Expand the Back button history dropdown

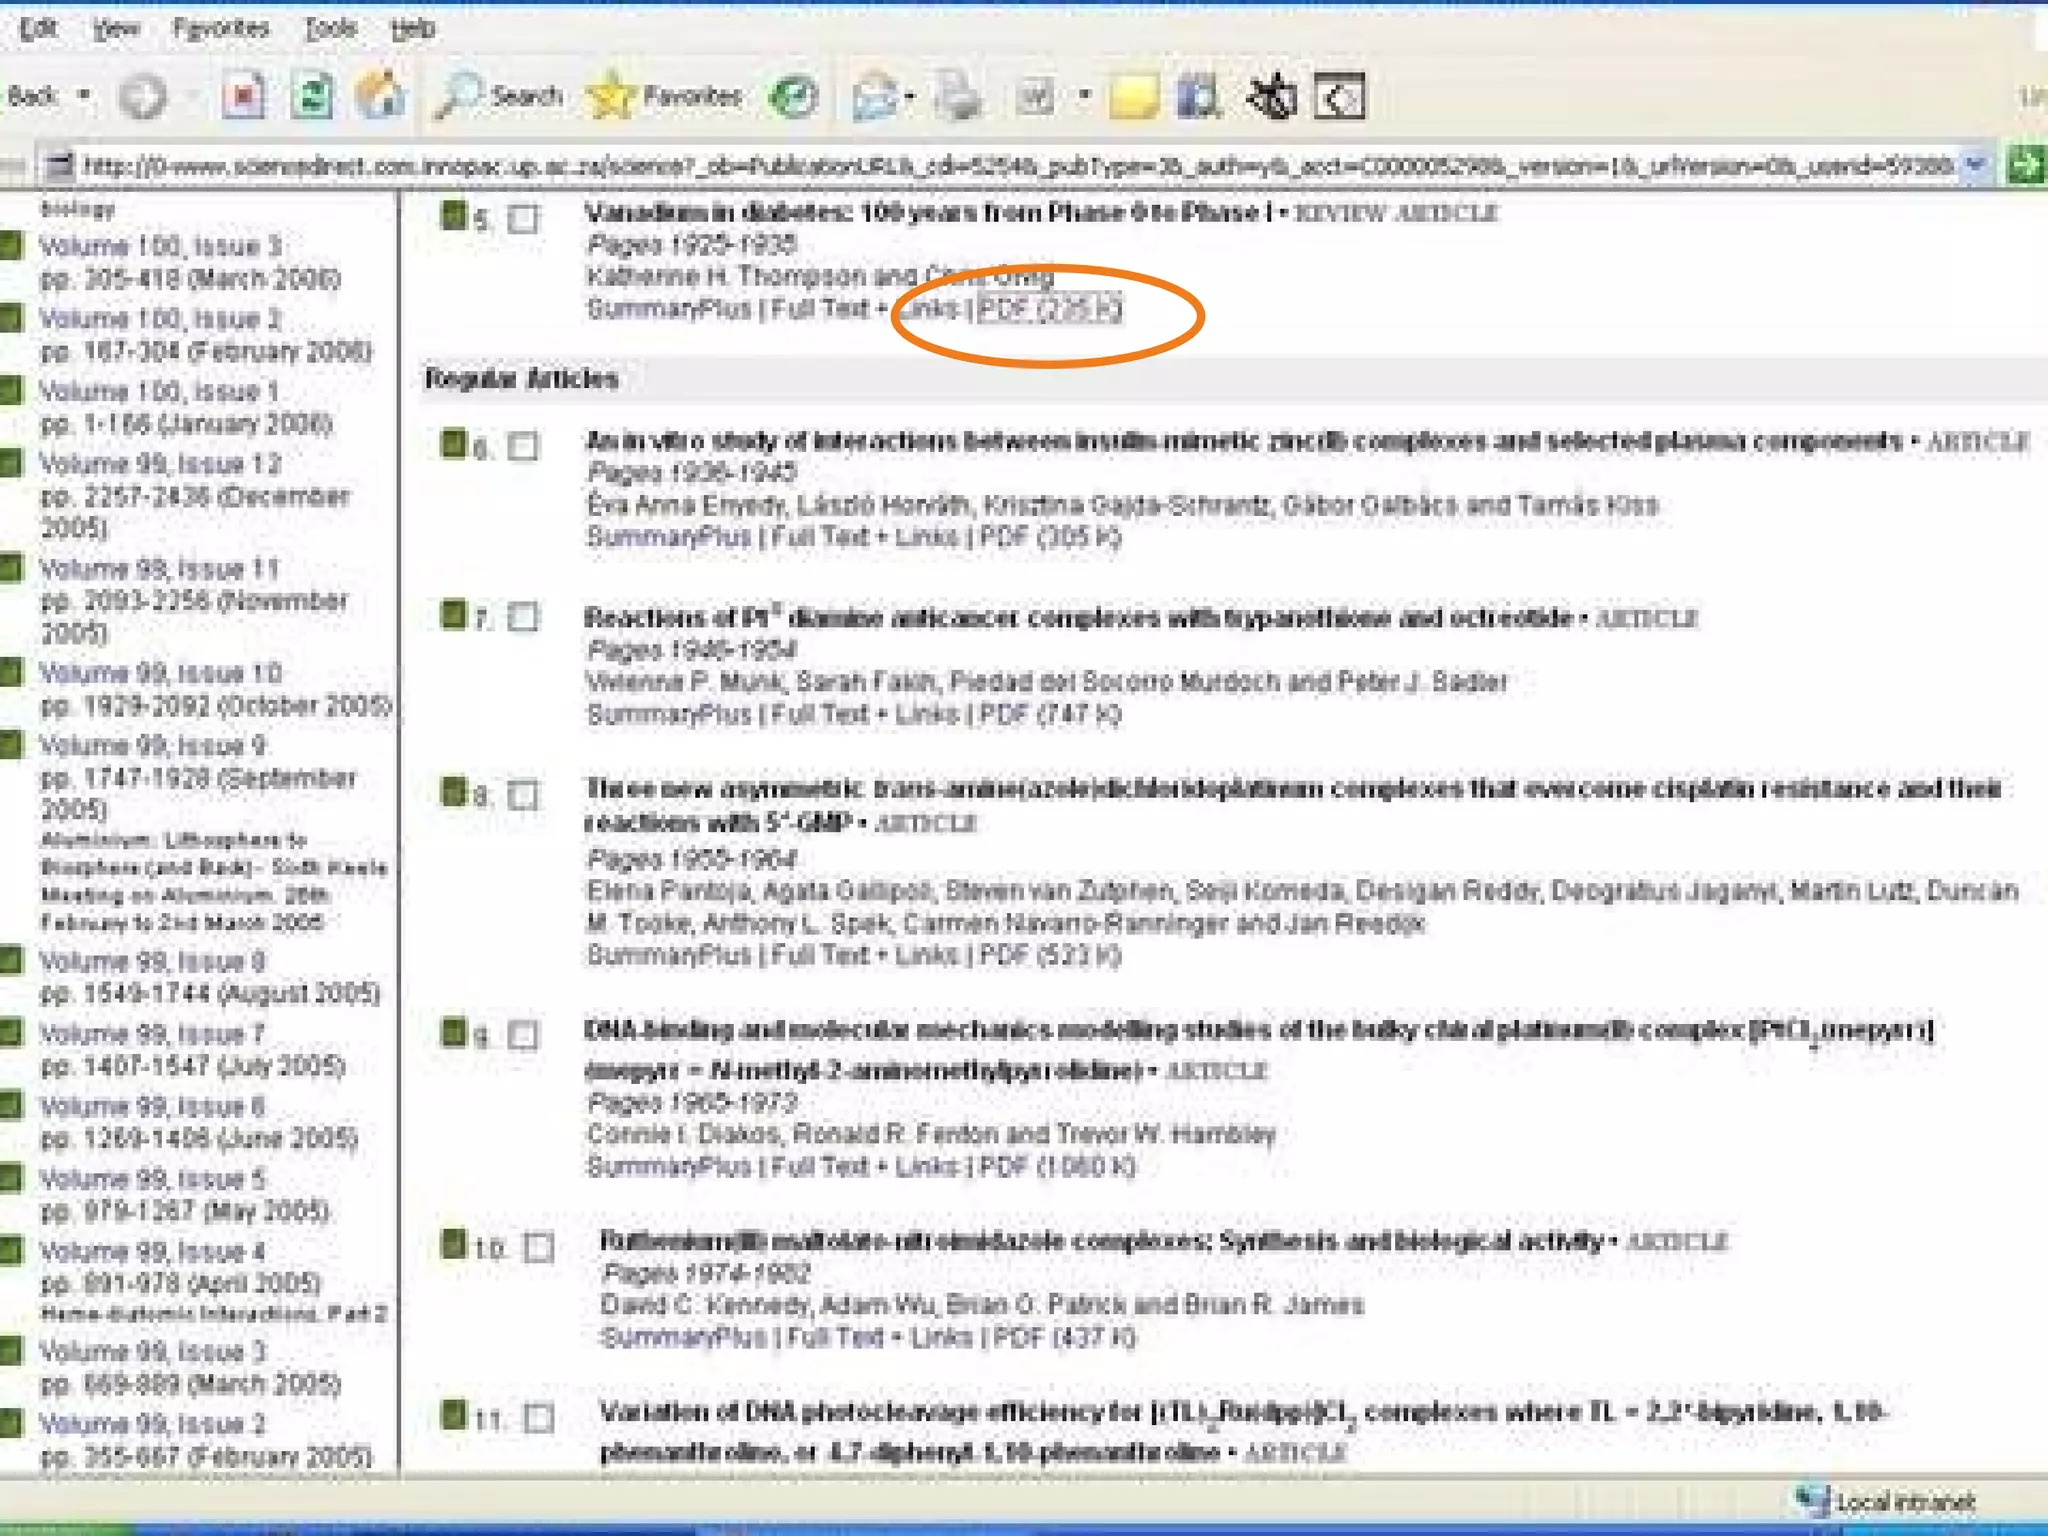point(85,96)
